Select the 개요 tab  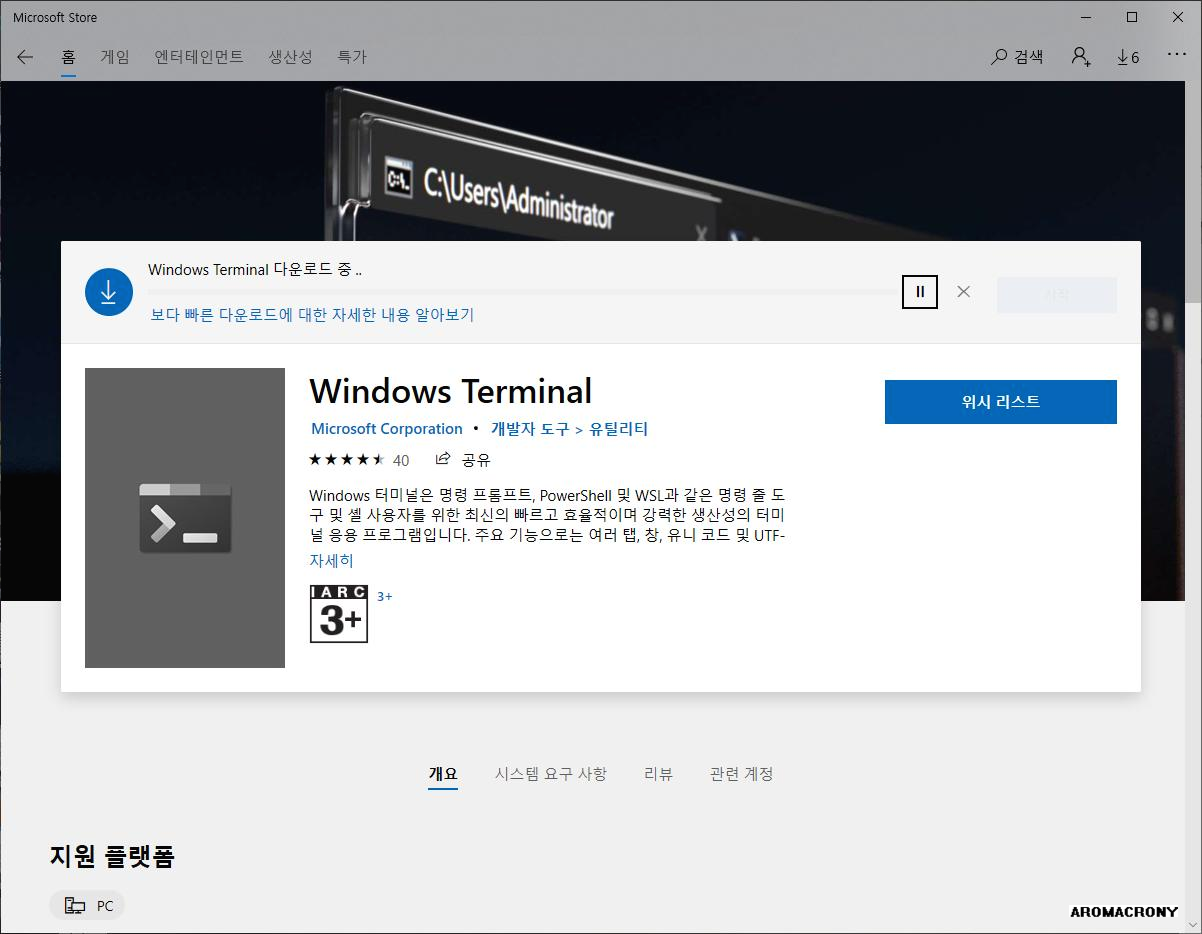pyautogui.click(x=443, y=774)
